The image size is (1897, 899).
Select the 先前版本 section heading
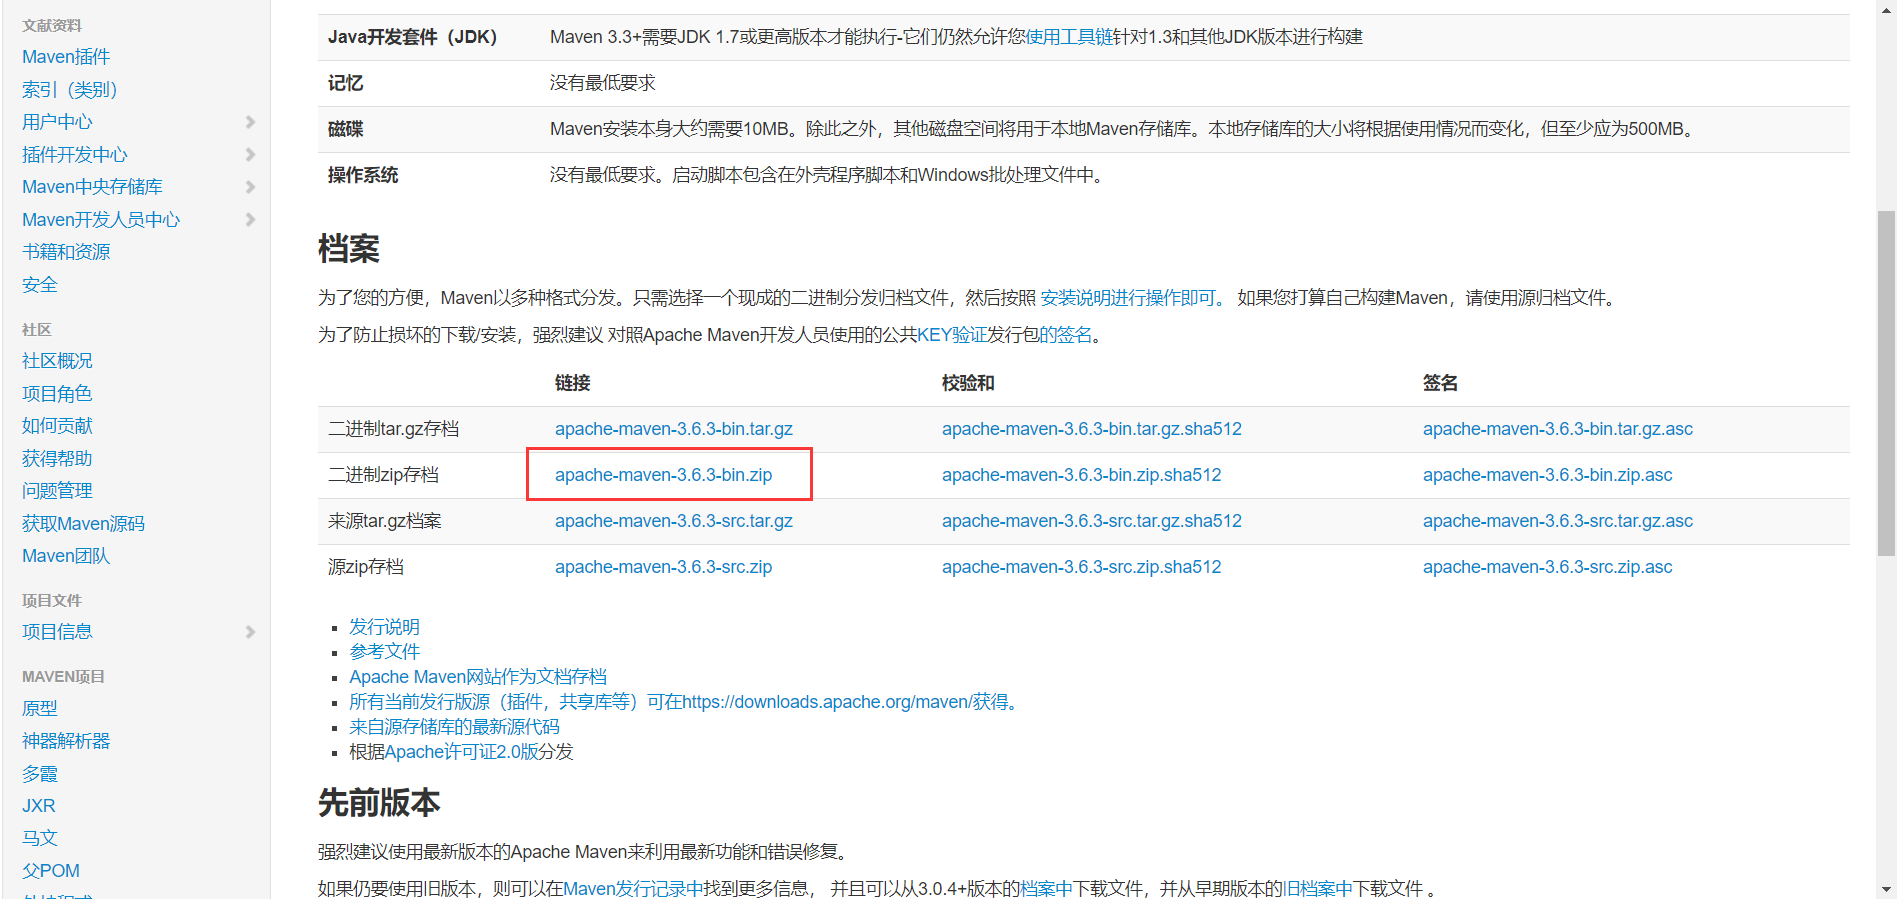pos(379,803)
